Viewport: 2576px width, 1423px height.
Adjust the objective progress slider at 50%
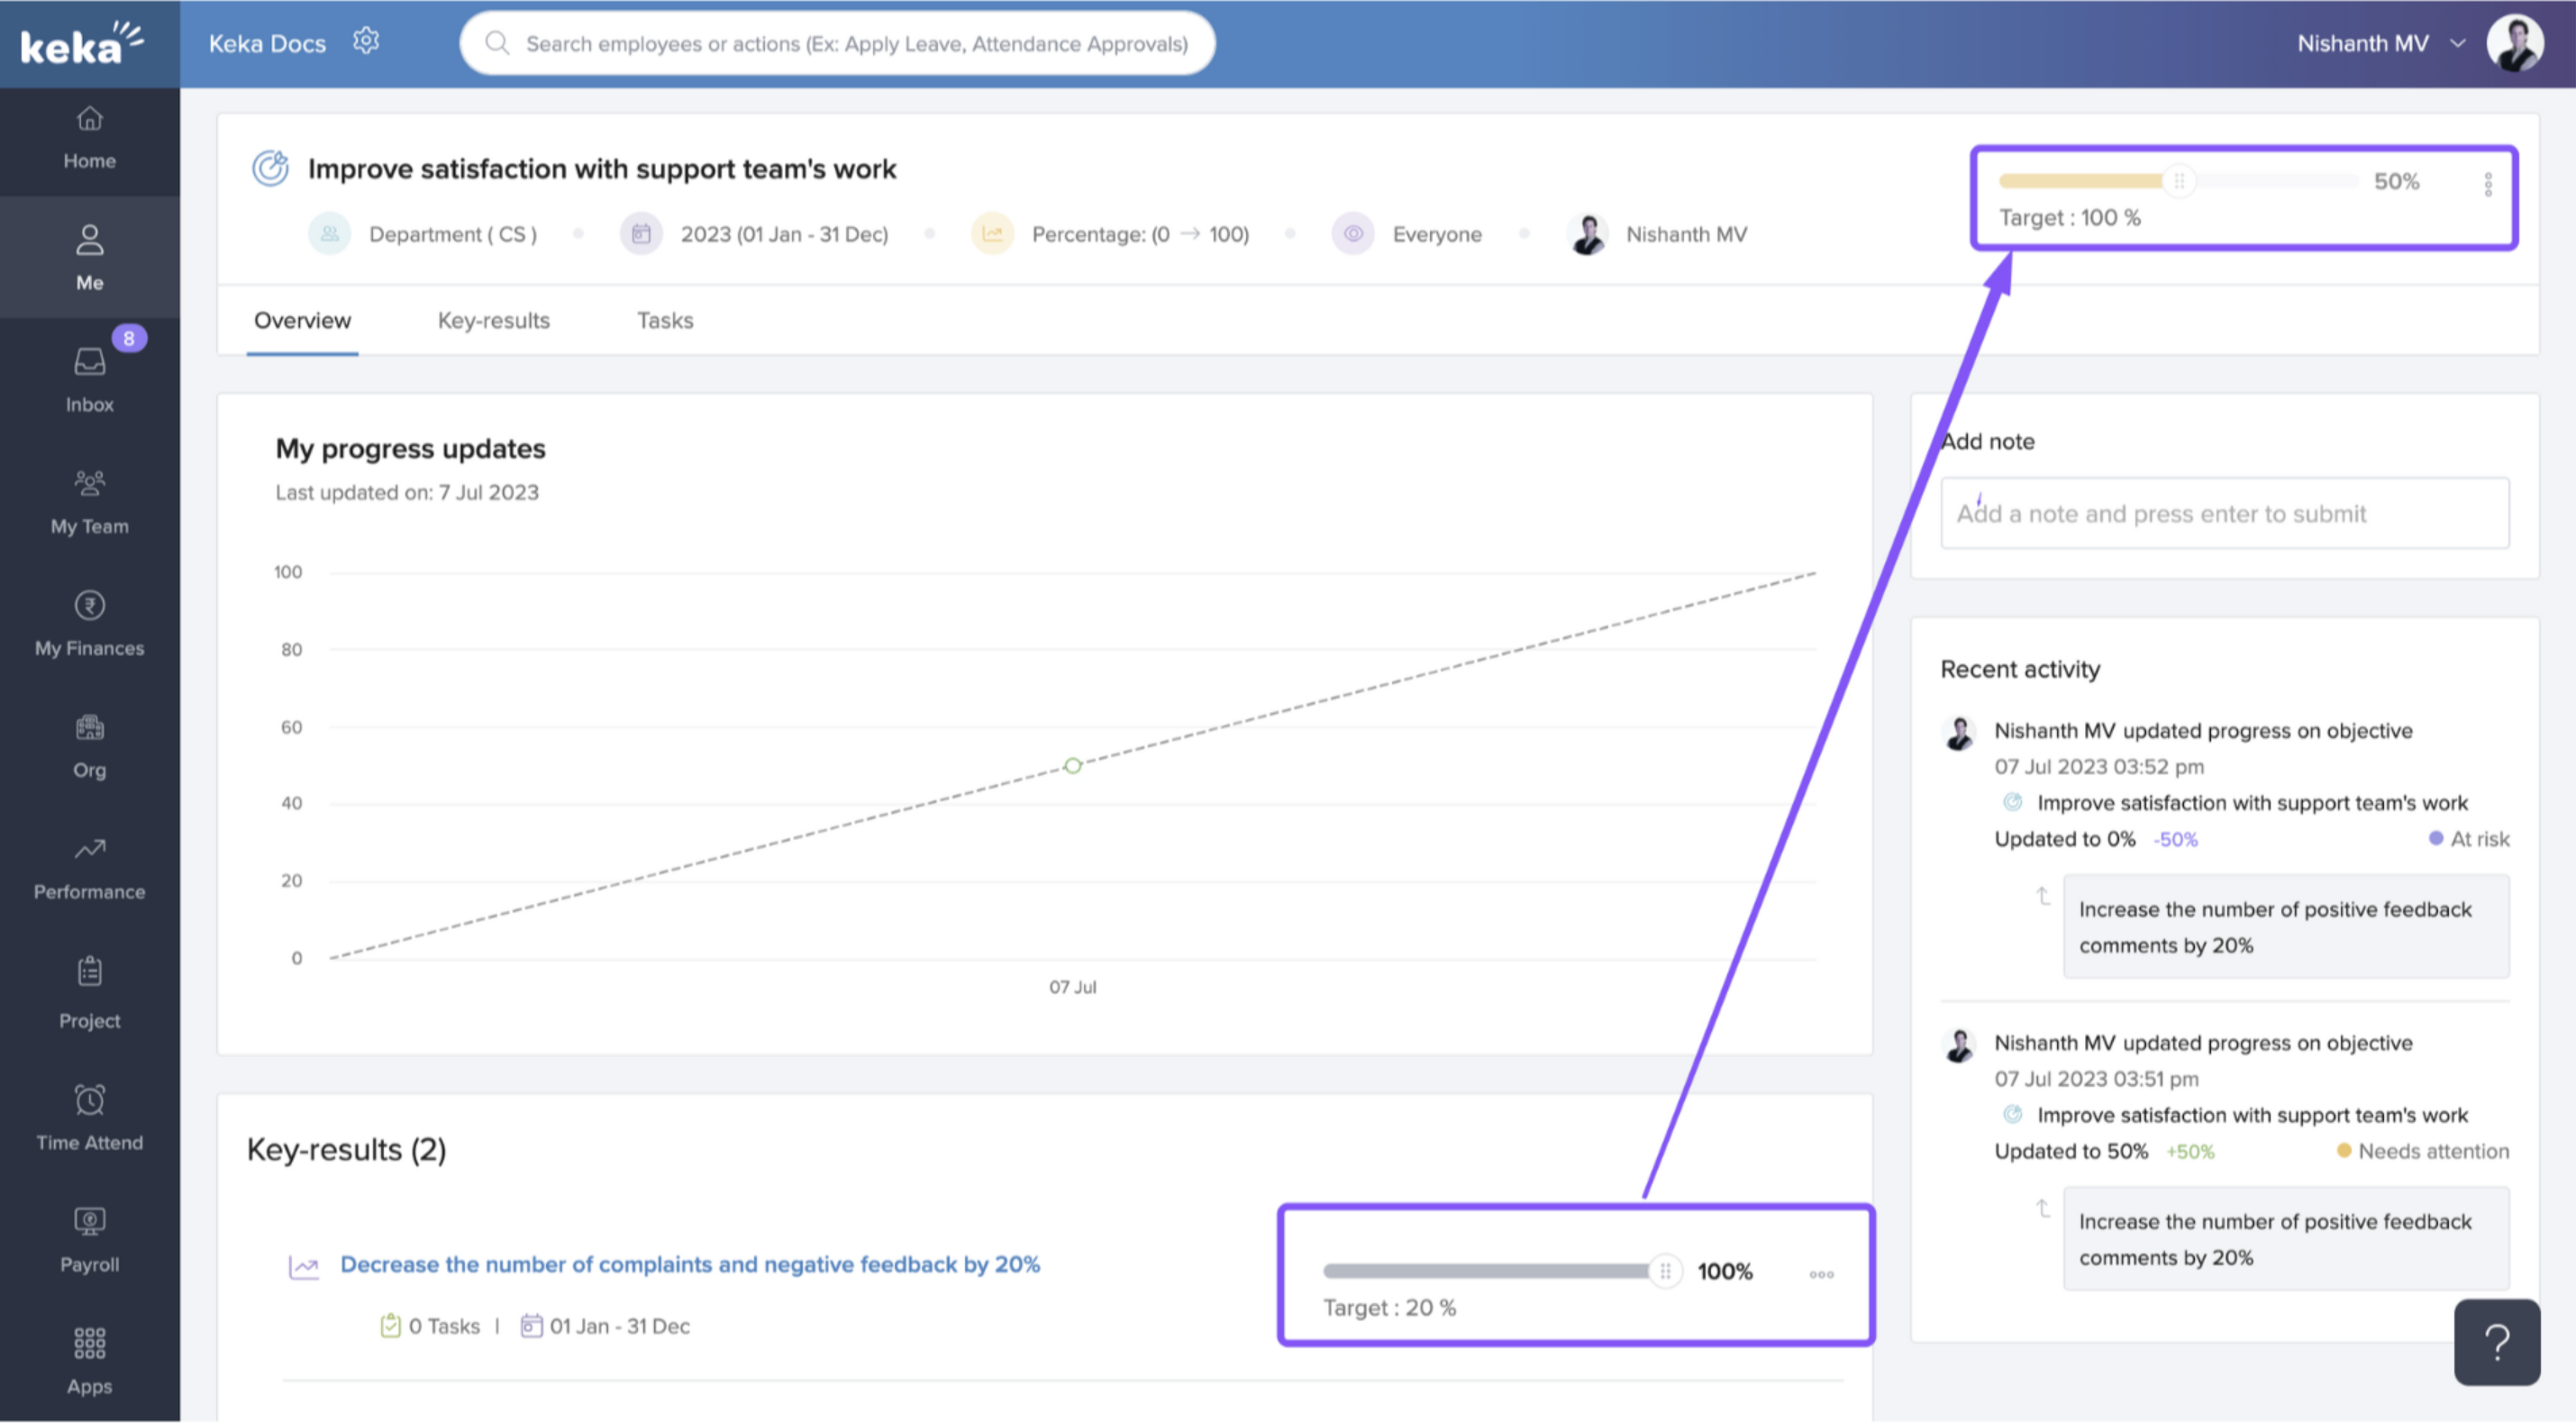coord(2181,181)
